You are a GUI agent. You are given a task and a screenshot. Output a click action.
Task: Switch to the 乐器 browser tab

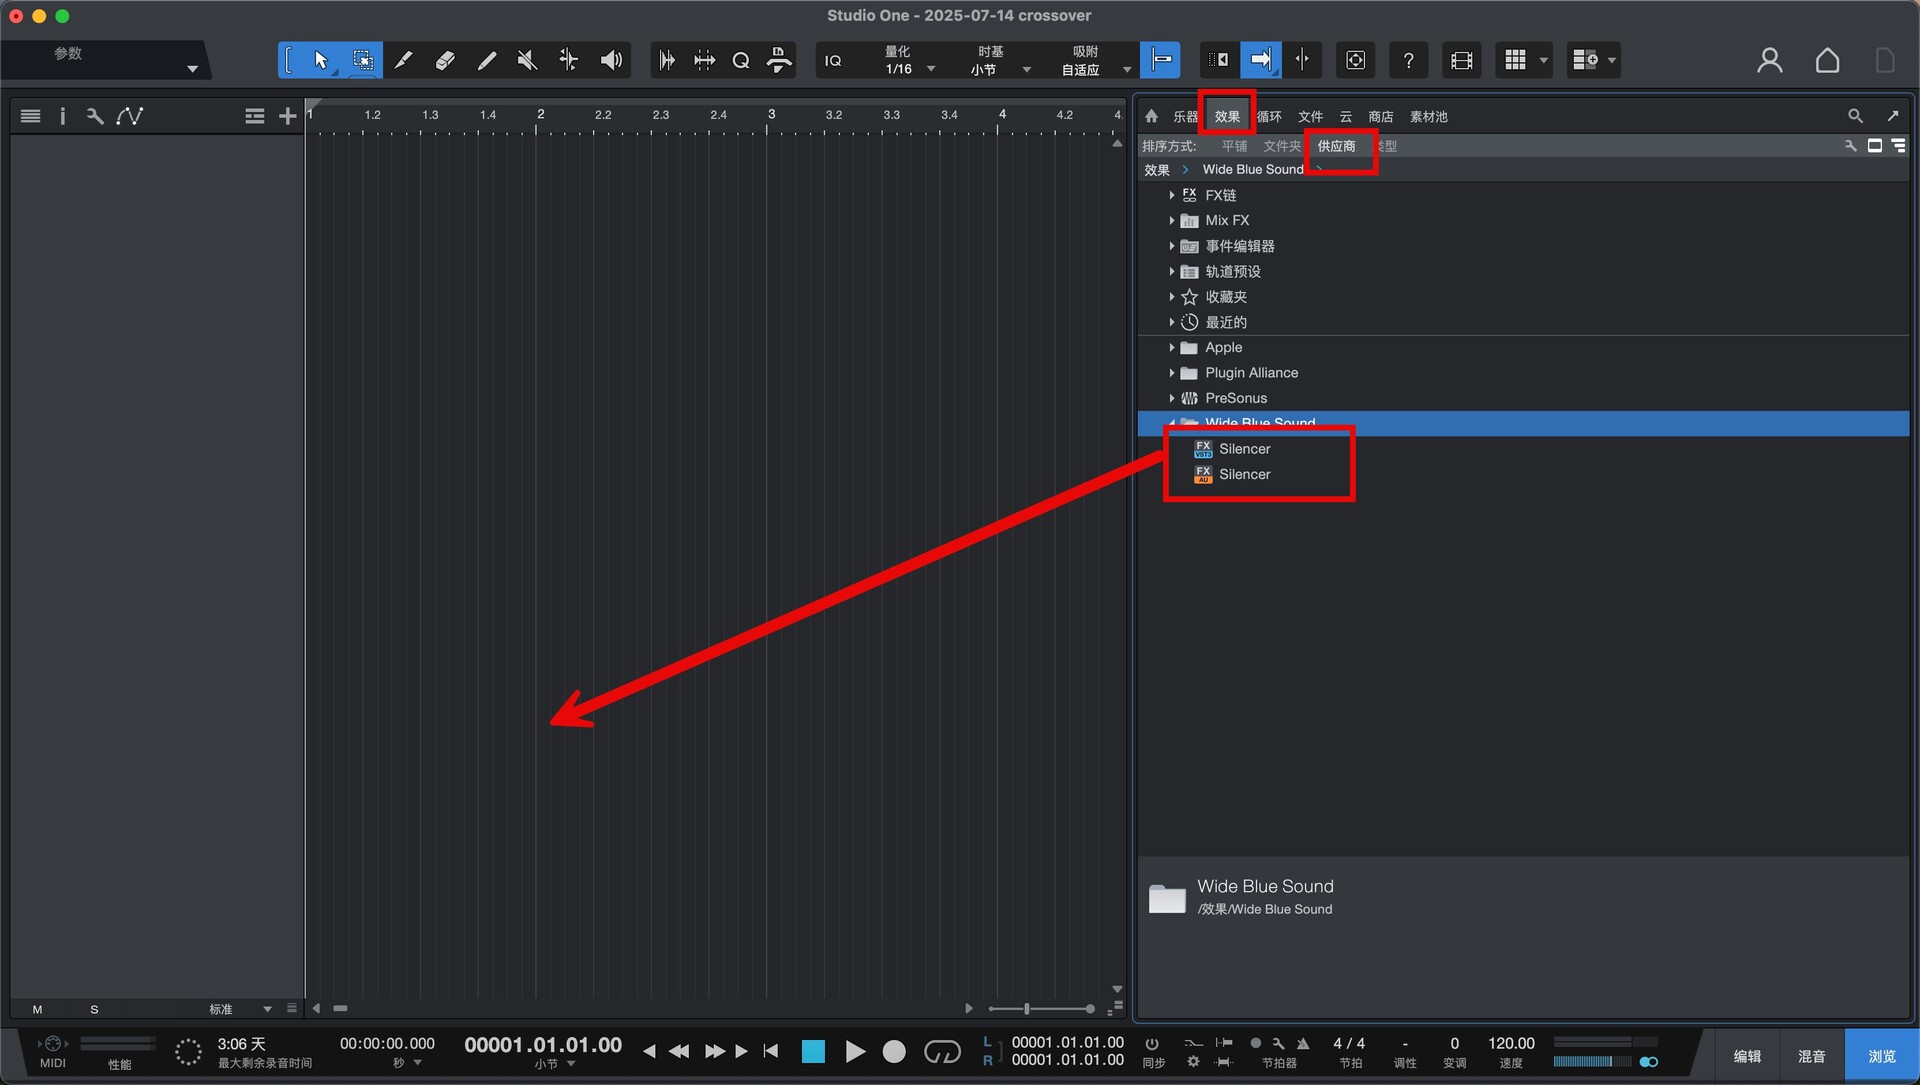click(x=1185, y=117)
